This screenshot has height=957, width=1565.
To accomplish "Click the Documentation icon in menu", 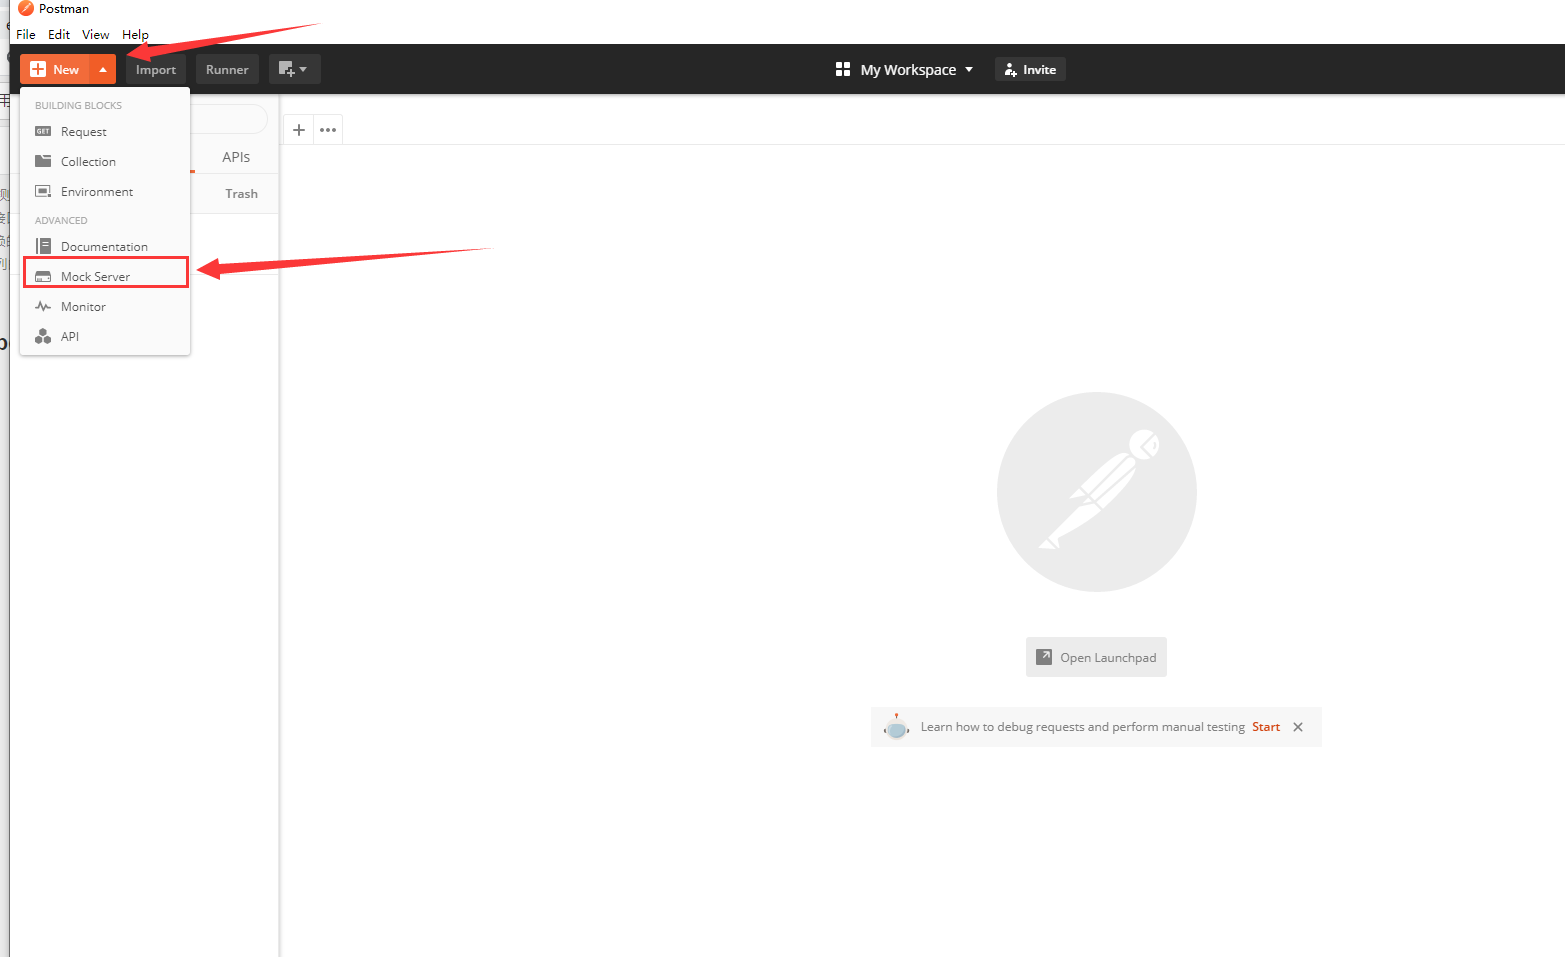I will [x=43, y=246].
